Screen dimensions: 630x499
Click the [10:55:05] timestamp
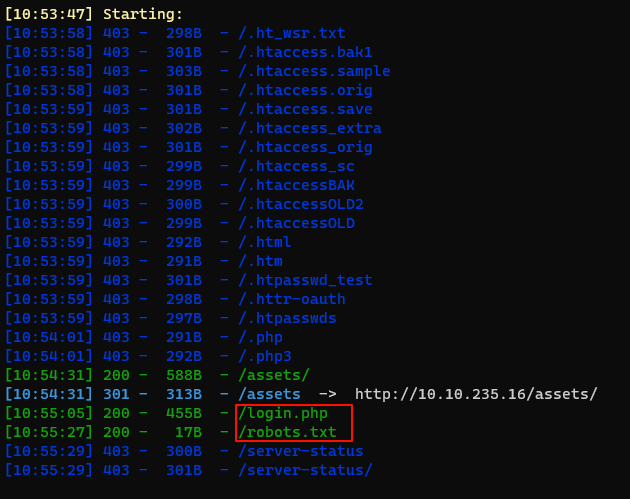pos(49,413)
